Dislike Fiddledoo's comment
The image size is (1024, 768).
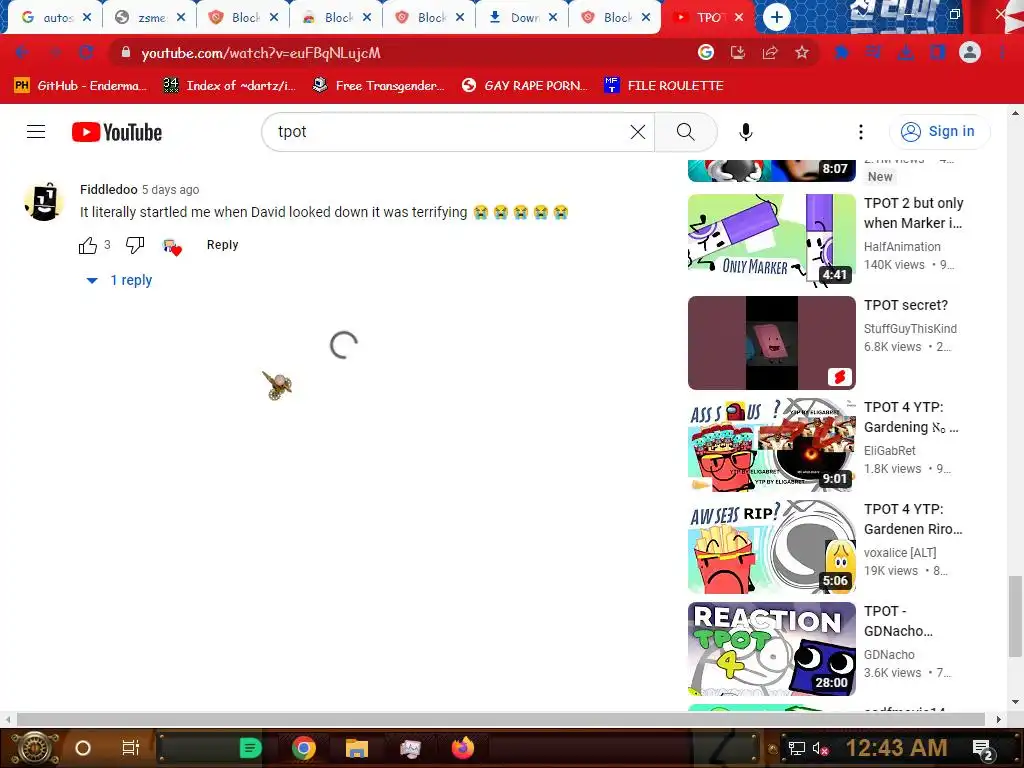tap(135, 246)
